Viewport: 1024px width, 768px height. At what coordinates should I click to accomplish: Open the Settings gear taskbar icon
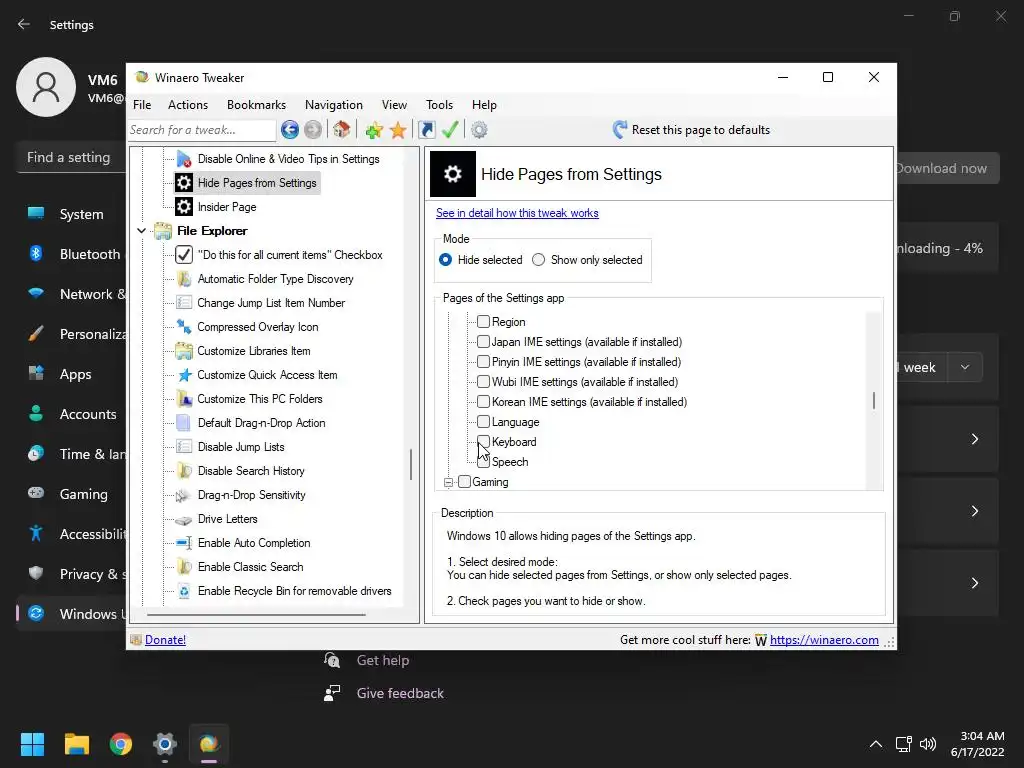pyautogui.click(x=165, y=744)
